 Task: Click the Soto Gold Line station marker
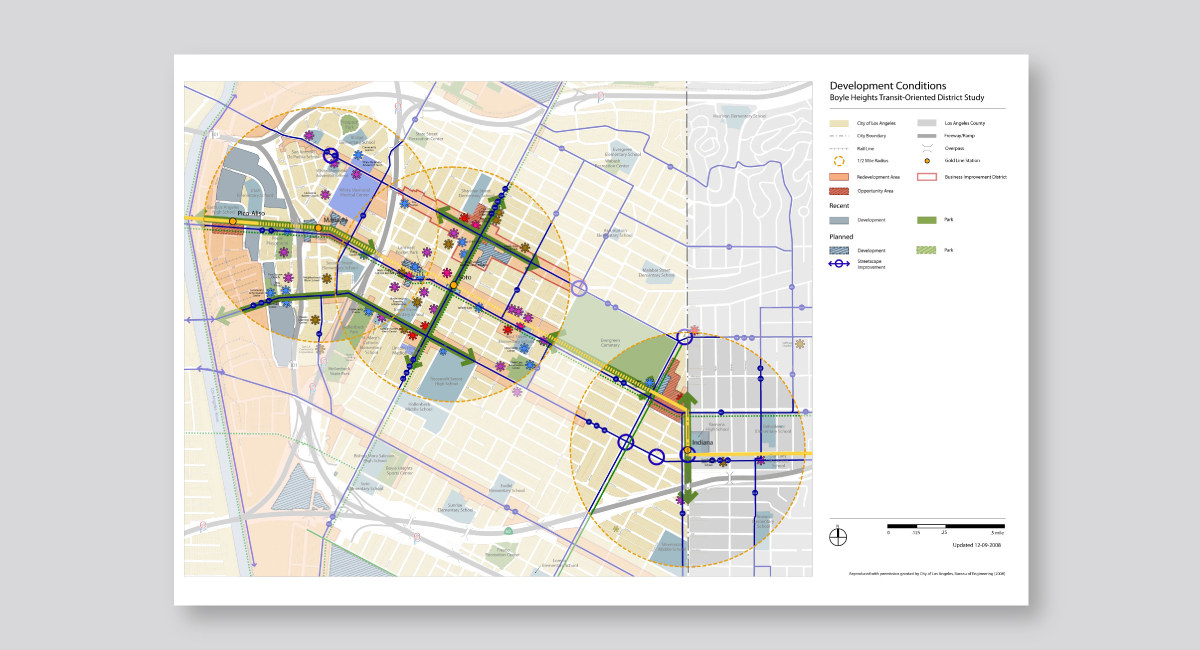pos(453,285)
